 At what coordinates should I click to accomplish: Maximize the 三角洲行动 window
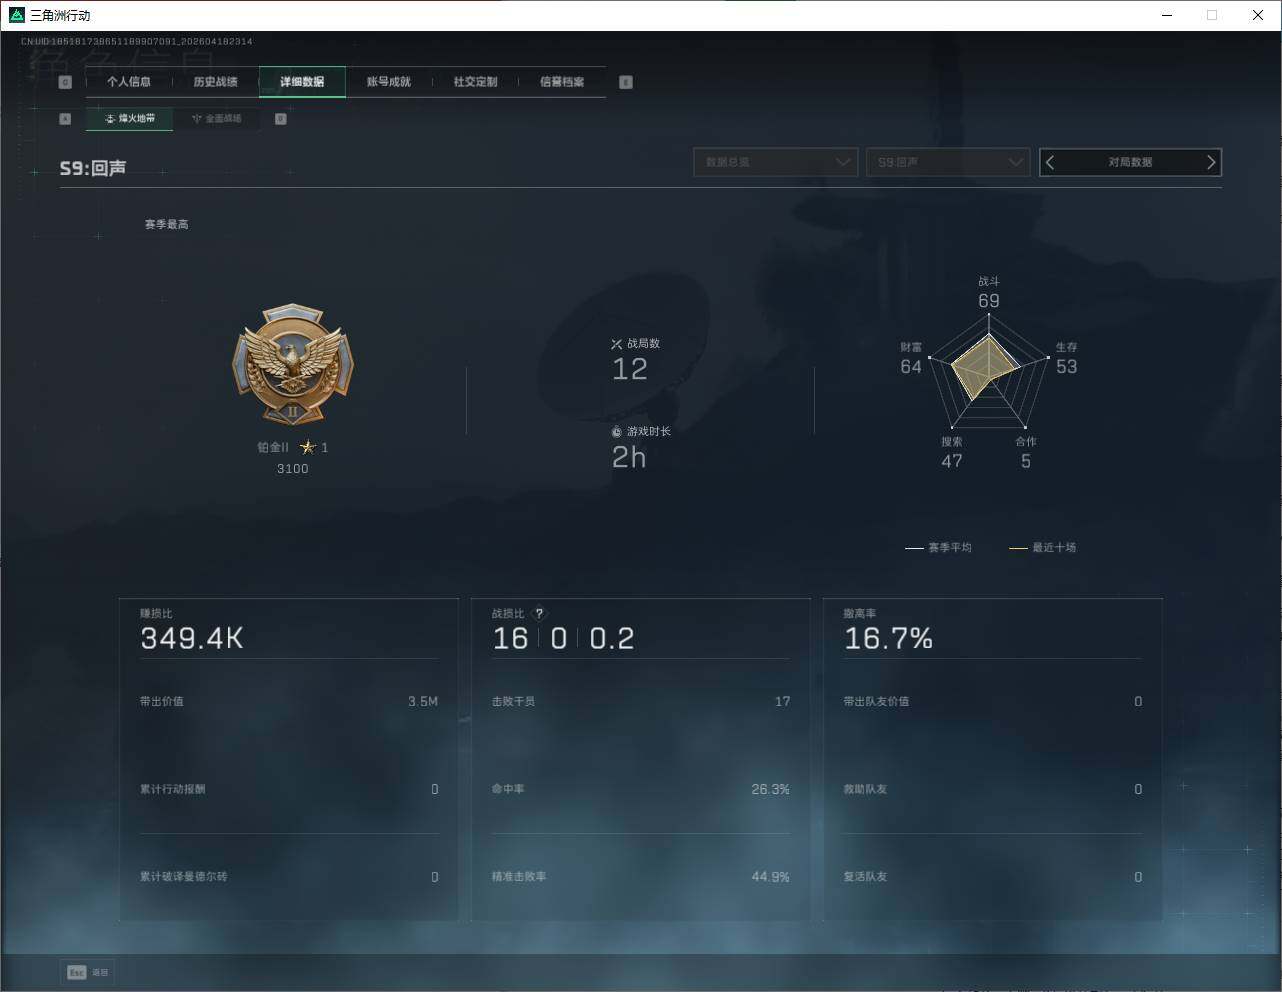click(x=1212, y=15)
